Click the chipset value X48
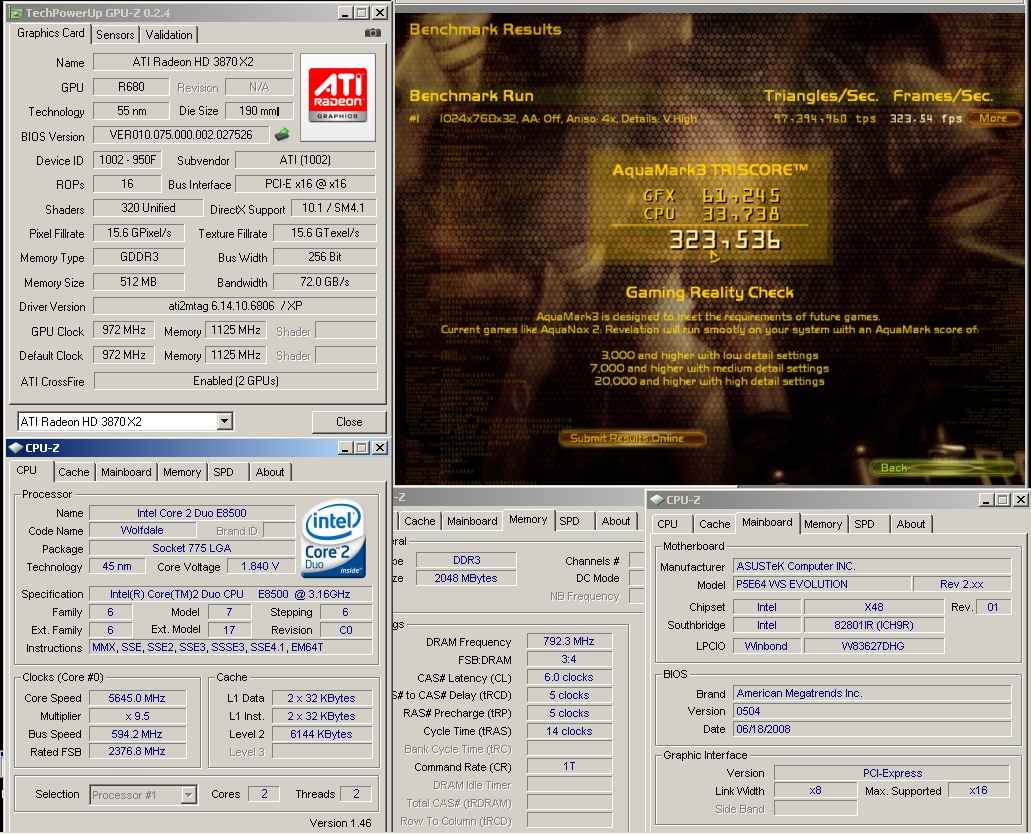 click(874, 607)
